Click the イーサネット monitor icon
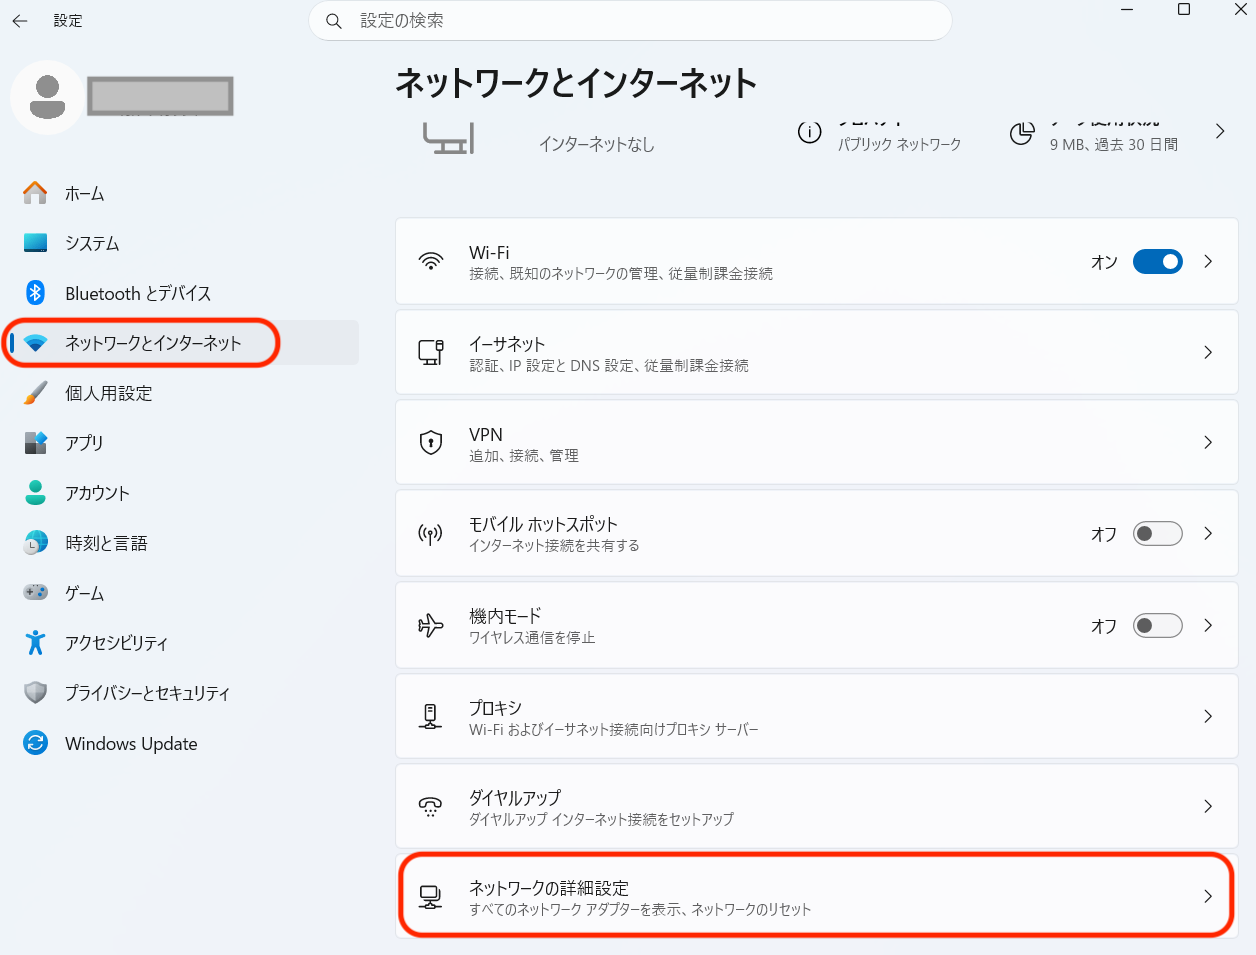The image size is (1256, 955). coord(431,352)
